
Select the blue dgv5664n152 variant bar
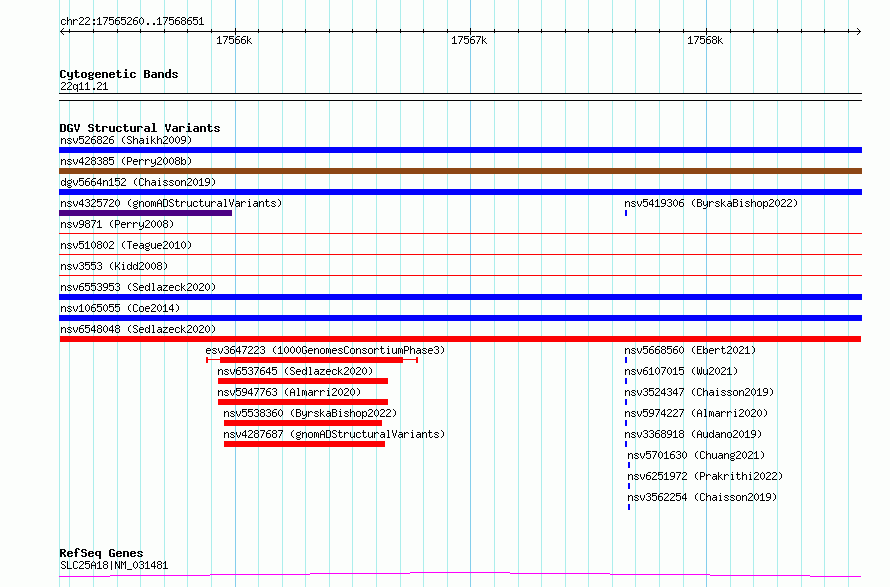(460, 192)
